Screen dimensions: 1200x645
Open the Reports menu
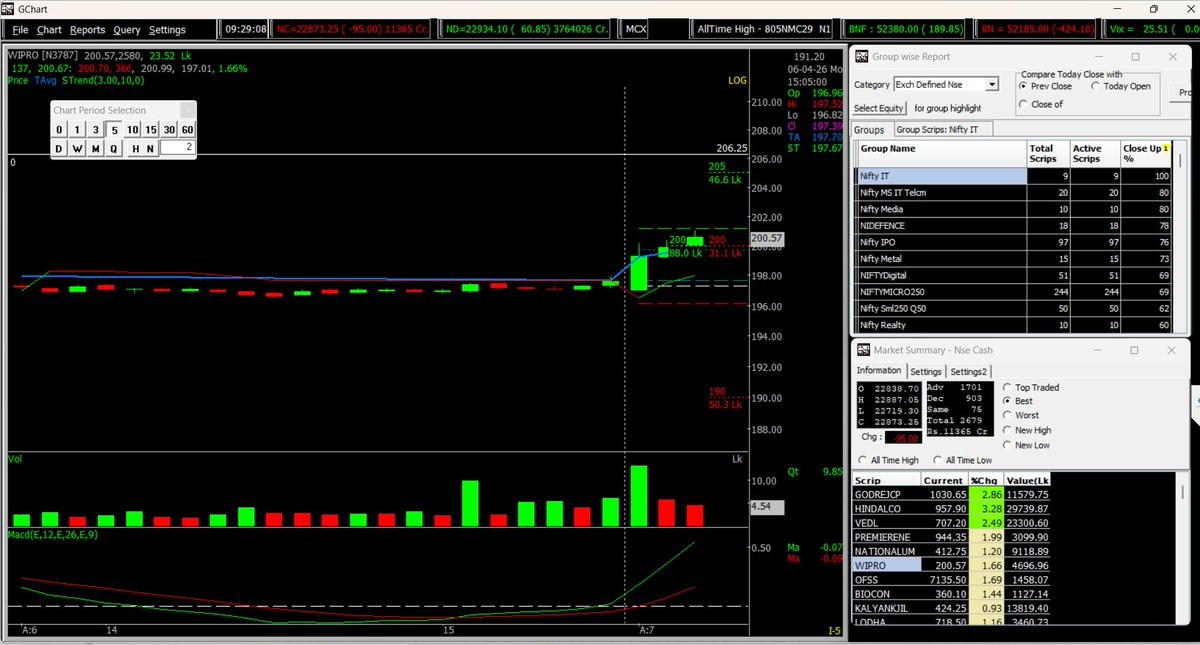[x=87, y=30]
